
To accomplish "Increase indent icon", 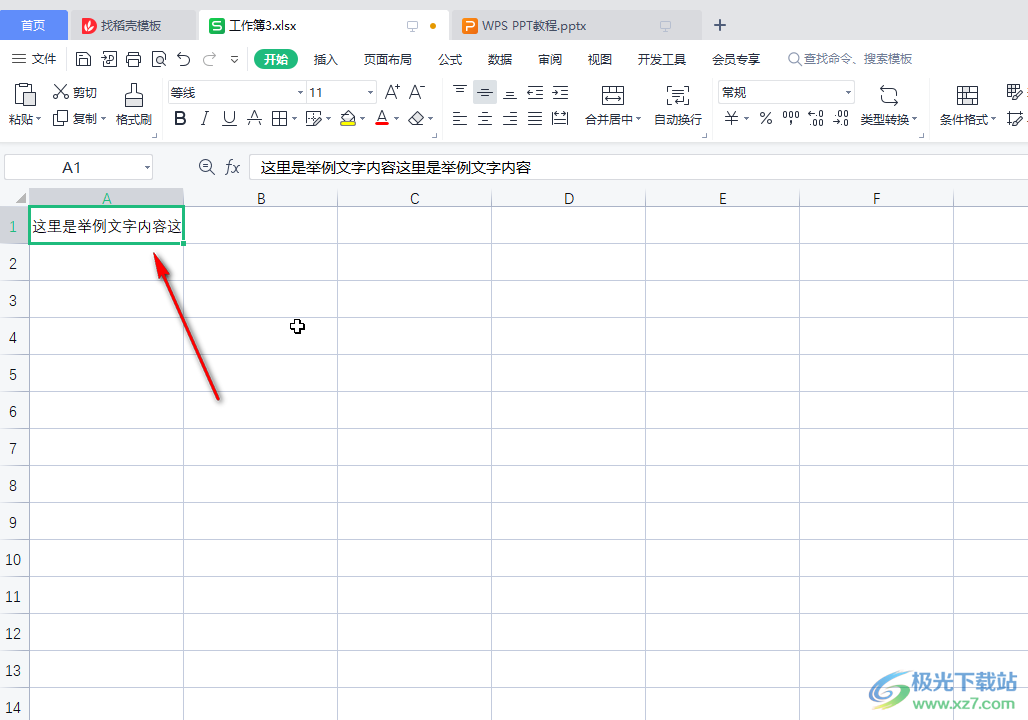I will 560,92.
